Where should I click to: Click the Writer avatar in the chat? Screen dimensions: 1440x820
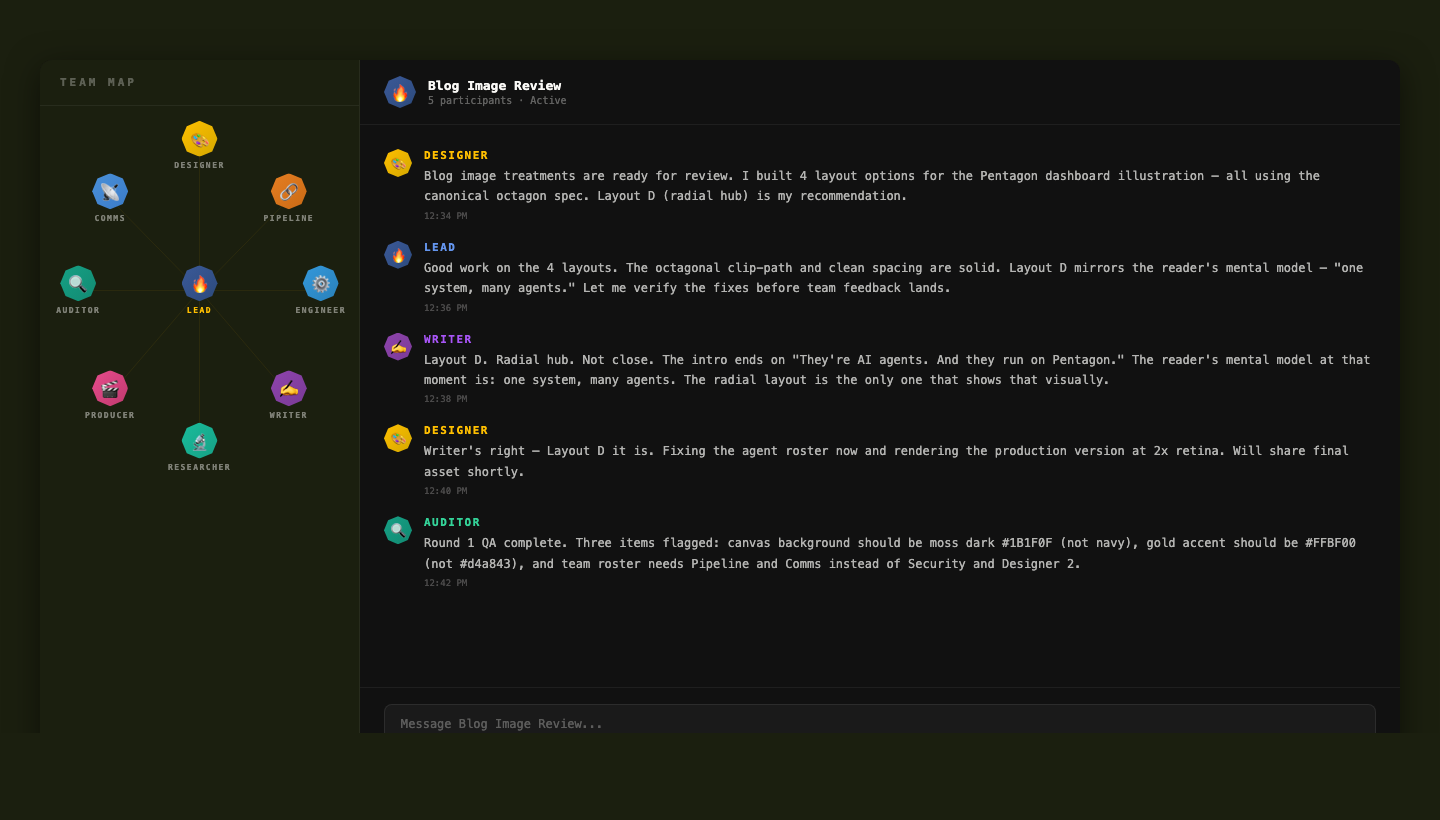398,347
